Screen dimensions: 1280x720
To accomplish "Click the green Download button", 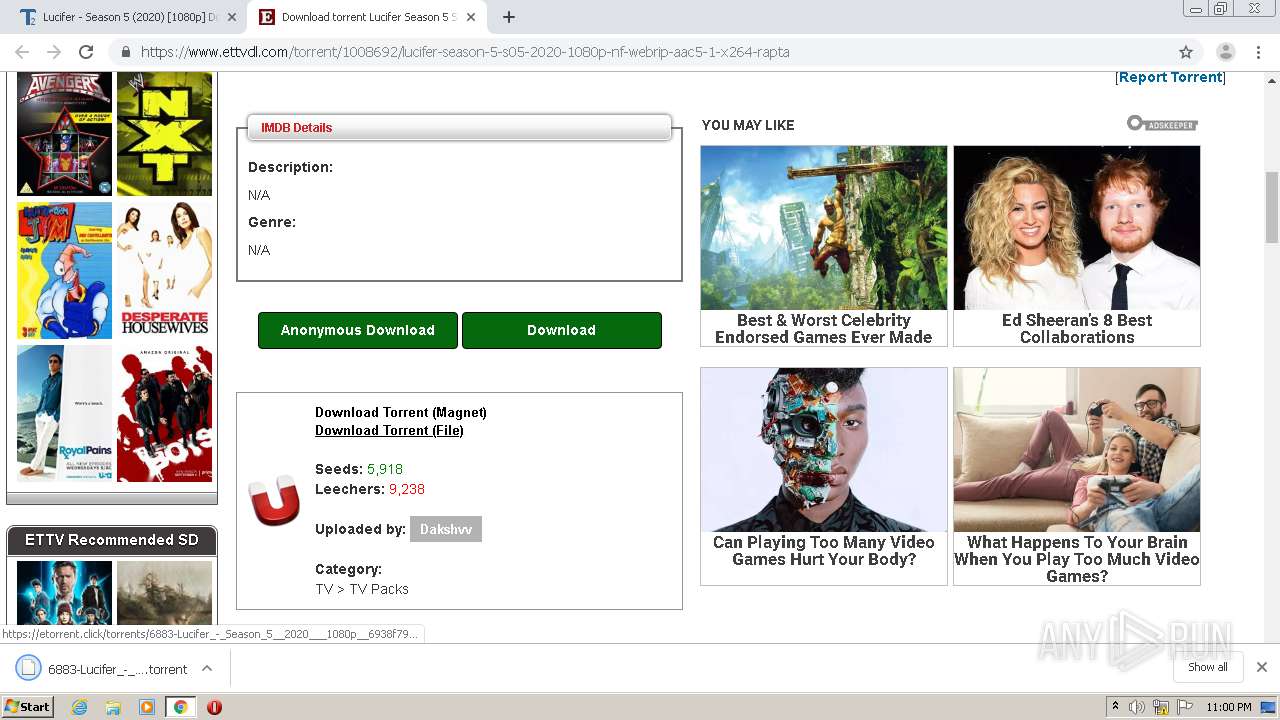I will point(561,330).
